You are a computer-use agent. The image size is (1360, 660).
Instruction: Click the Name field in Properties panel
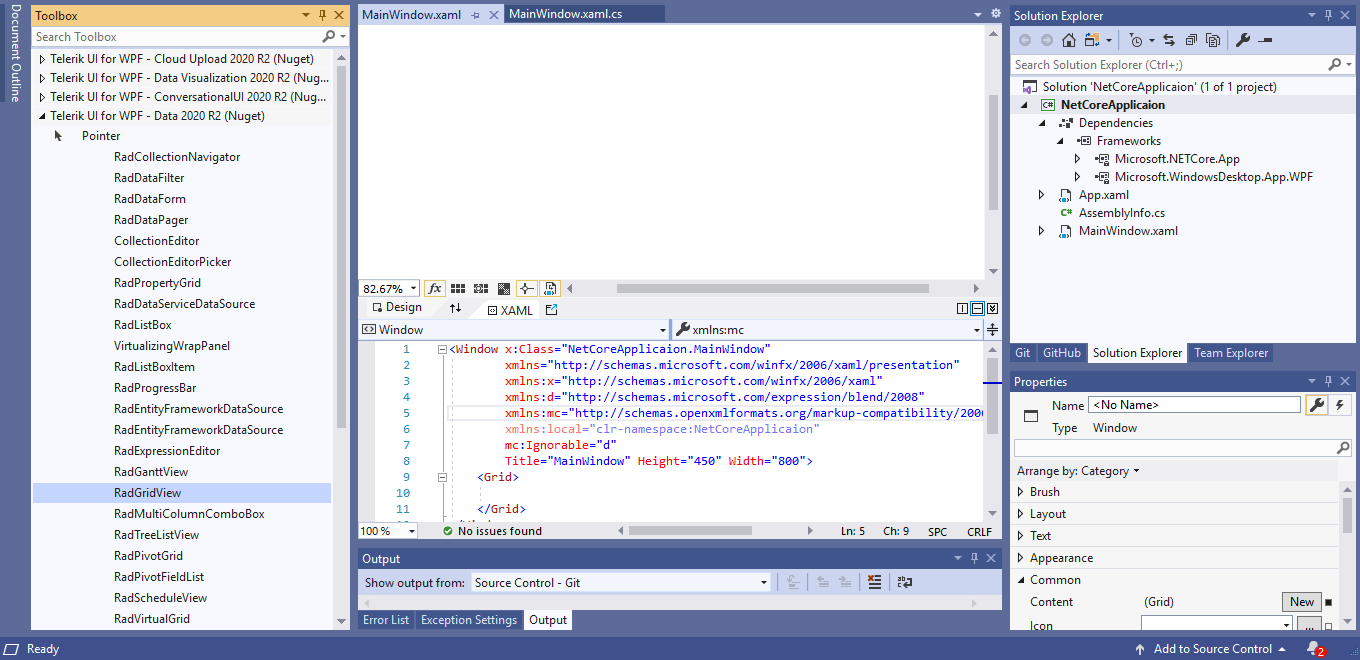[1195, 405]
